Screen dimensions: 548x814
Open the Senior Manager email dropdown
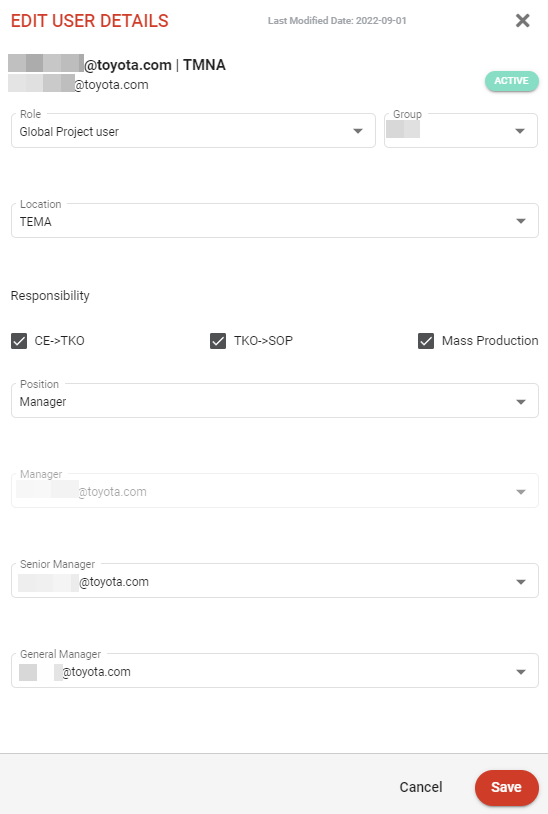coord(275,580)
